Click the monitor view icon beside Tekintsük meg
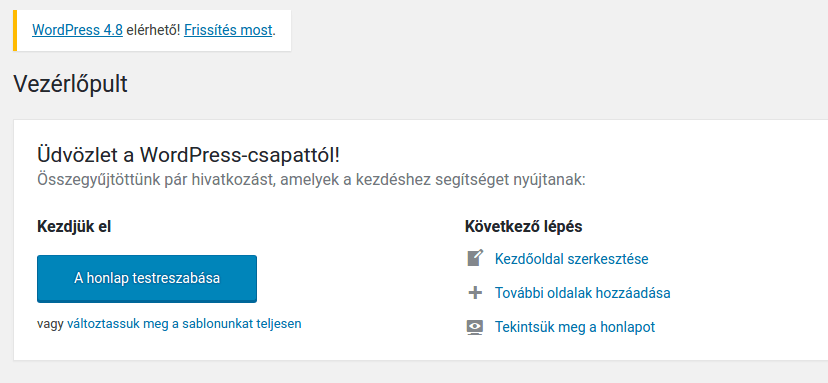 pyautogui.click(x=475, y=328)
